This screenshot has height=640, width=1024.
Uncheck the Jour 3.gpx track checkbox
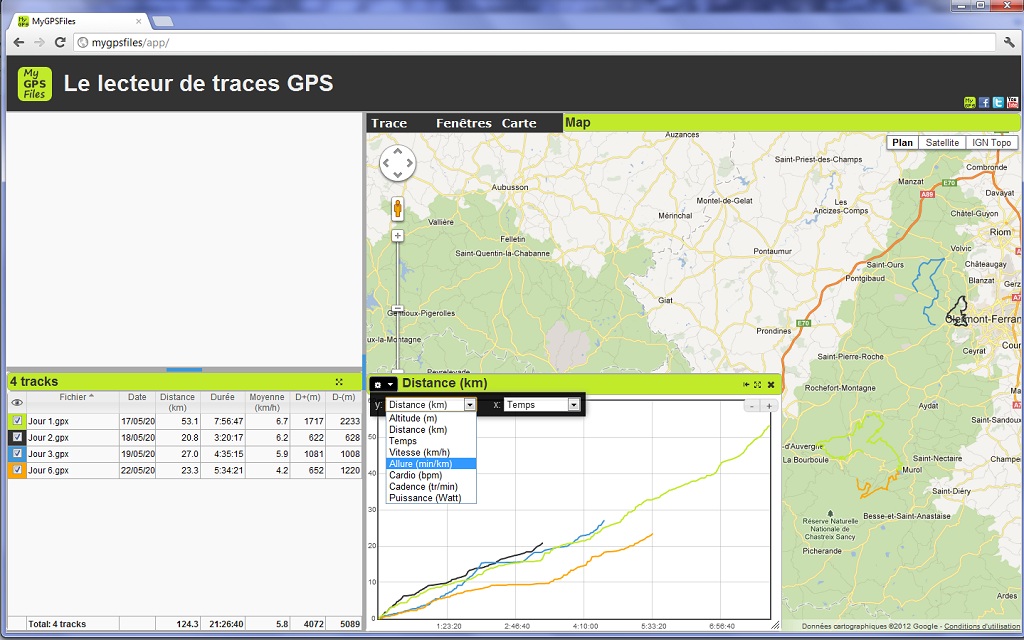point(18,454)
